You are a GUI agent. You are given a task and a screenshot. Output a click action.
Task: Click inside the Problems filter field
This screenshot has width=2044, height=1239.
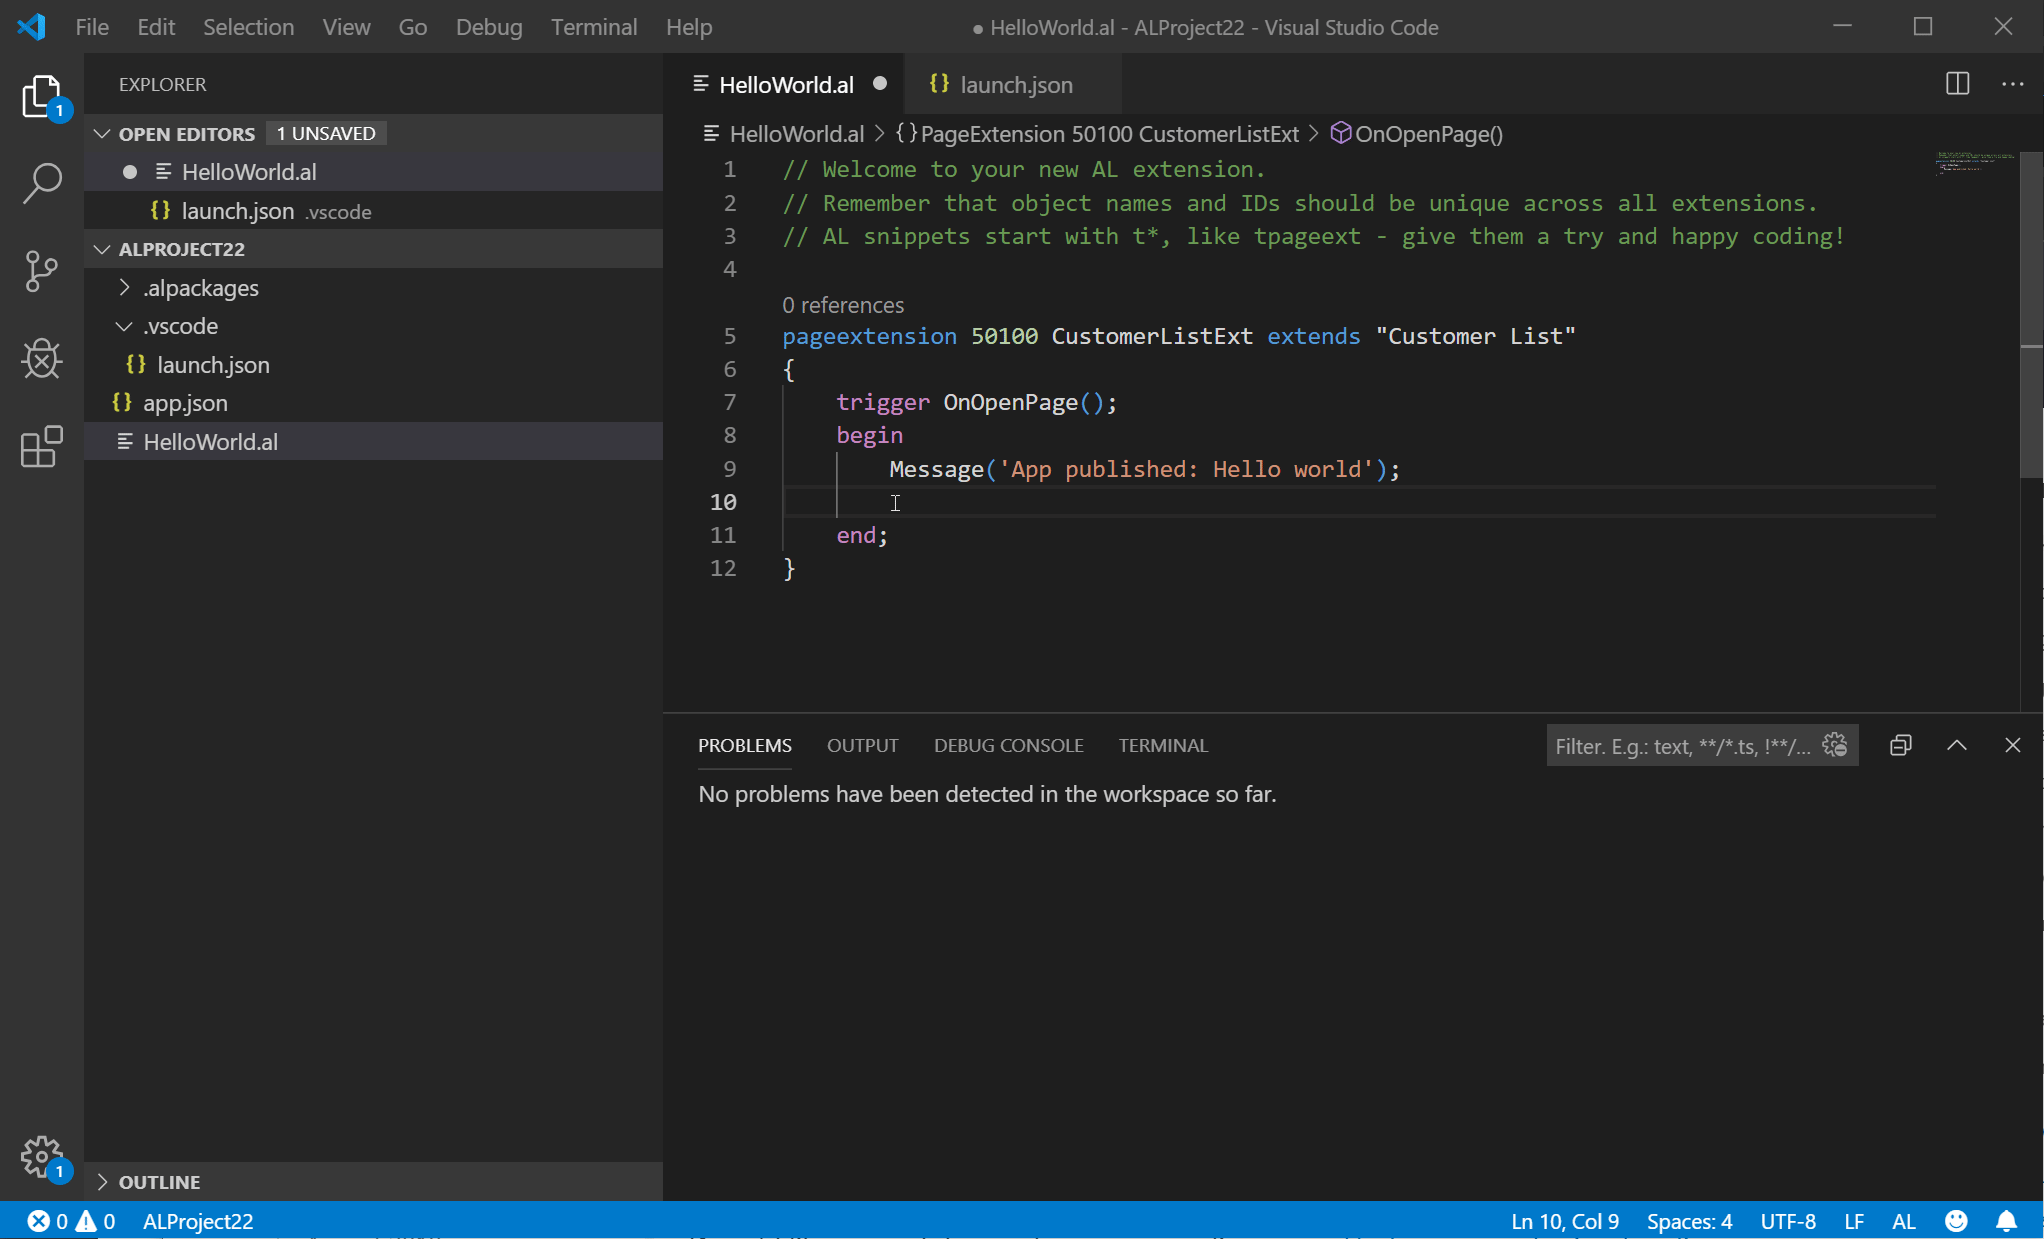1680,745
